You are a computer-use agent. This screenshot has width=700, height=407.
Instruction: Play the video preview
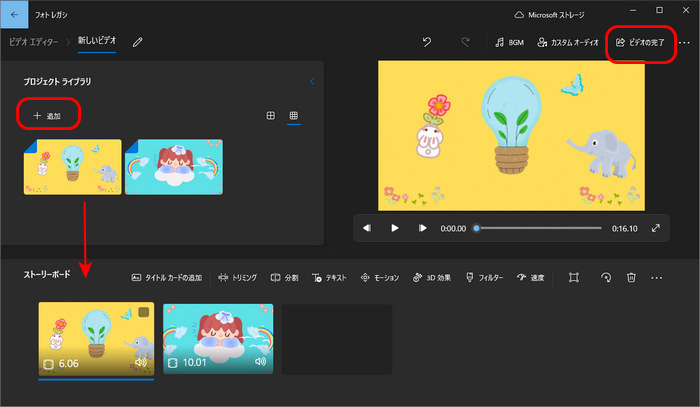395,228
